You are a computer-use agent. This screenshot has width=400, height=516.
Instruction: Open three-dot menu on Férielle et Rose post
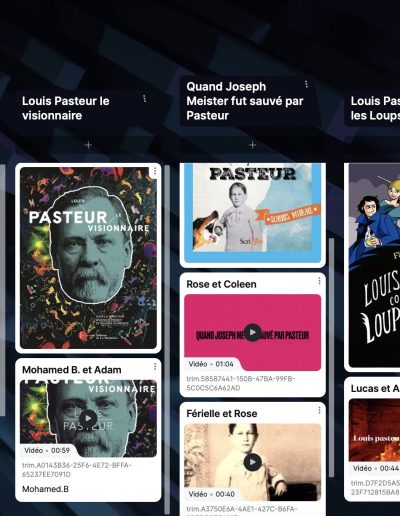point(319,410)
